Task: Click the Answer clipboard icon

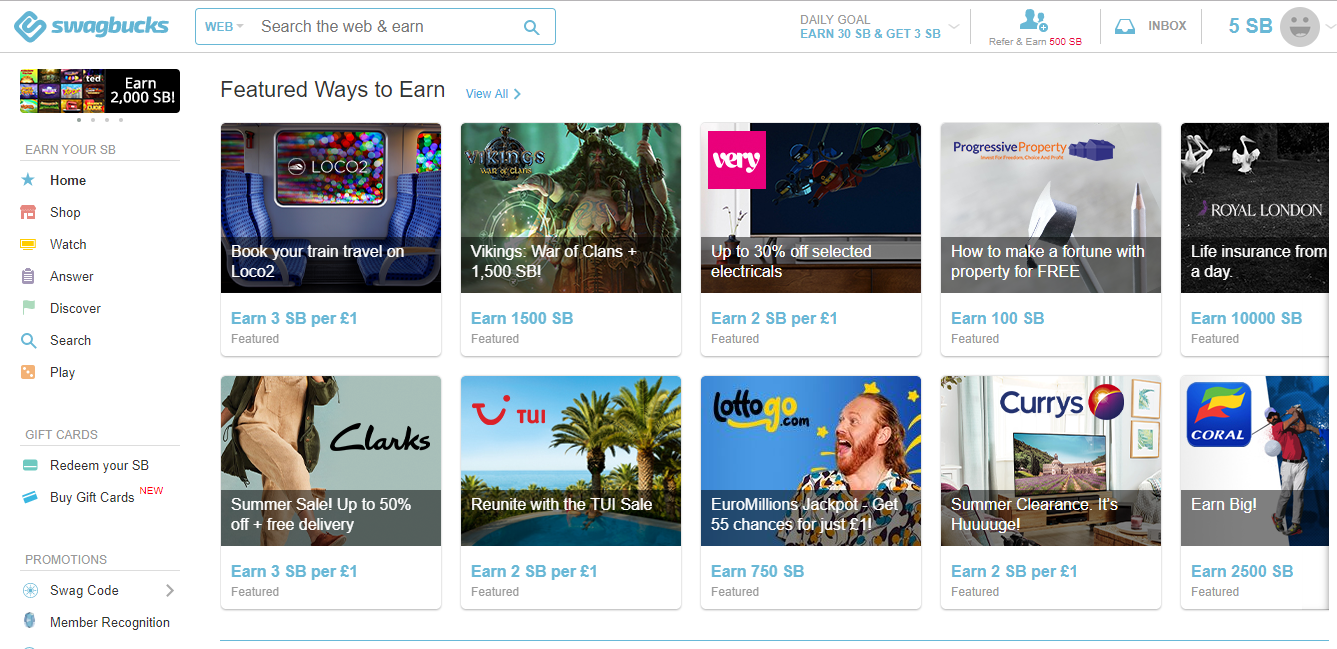Action: pos(28,276)
